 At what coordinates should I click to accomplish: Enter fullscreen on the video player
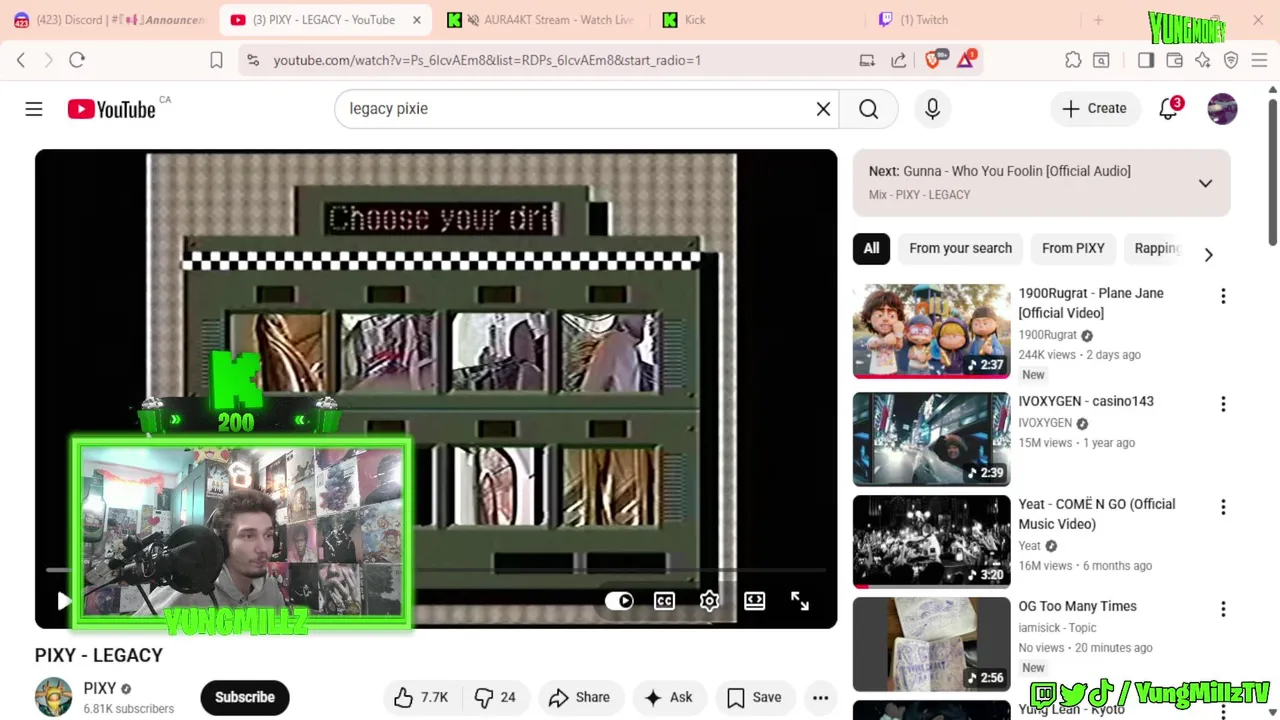coord(800,601)
